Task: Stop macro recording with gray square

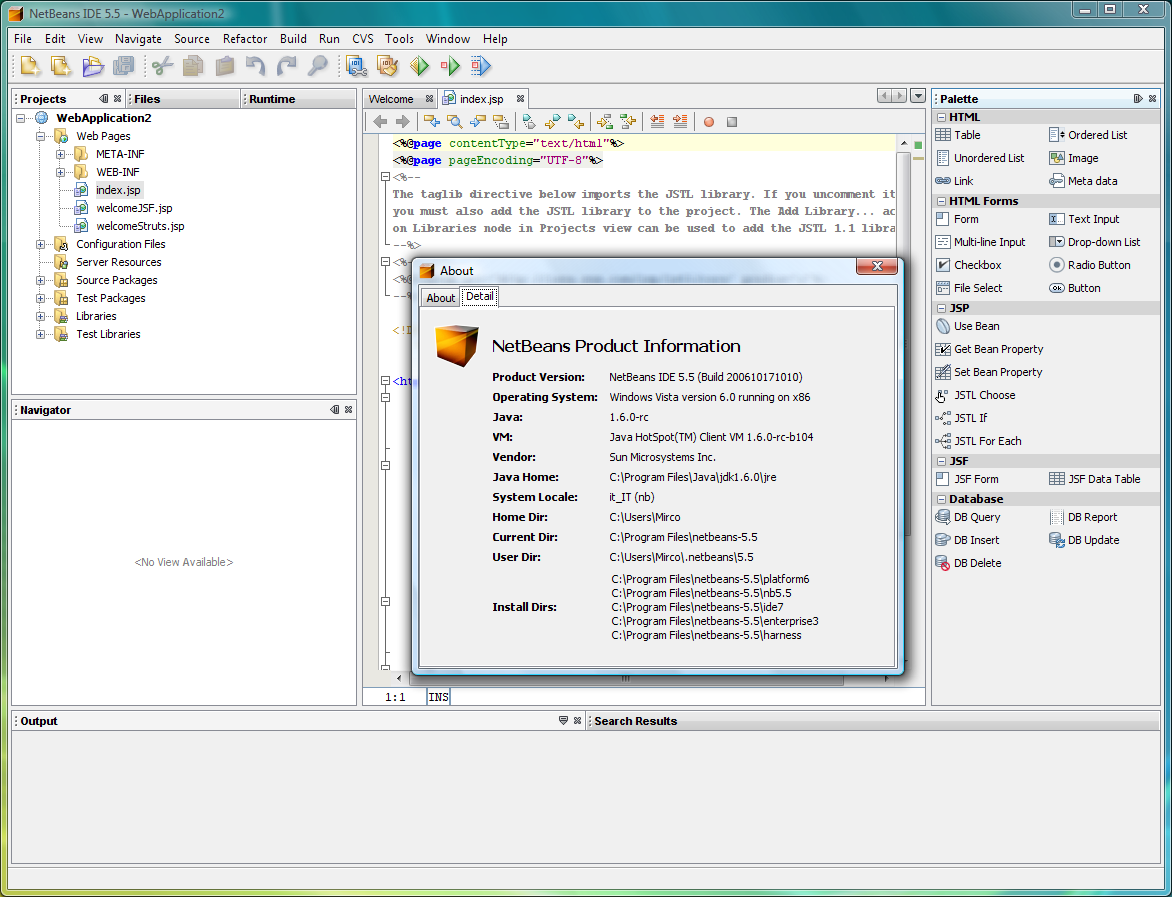Action: (732, 122)
